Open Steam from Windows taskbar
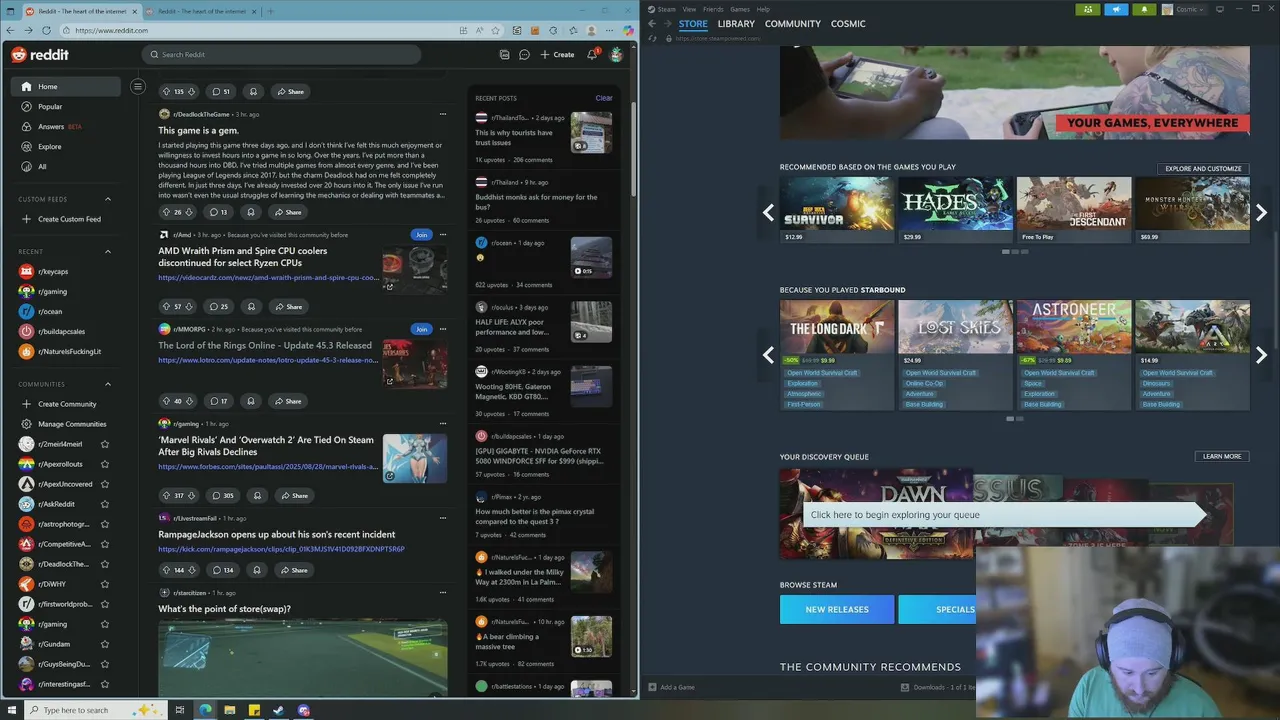Image resolution: width=1280 pixels, height=720 pixels. point(278,710)
